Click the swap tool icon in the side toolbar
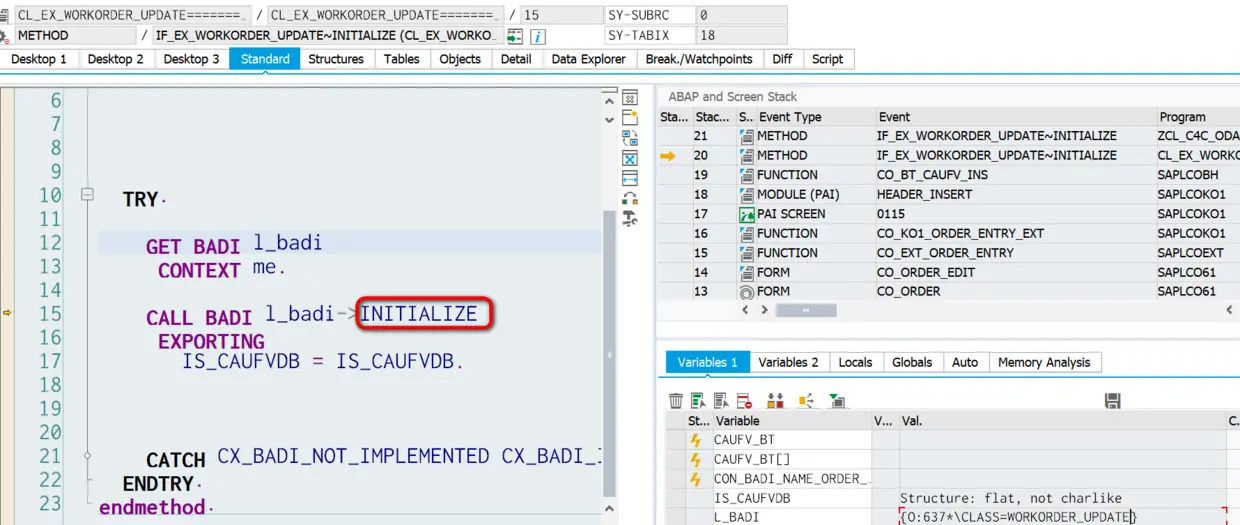Screen dimensions: 1240x525 click(630, 138)
